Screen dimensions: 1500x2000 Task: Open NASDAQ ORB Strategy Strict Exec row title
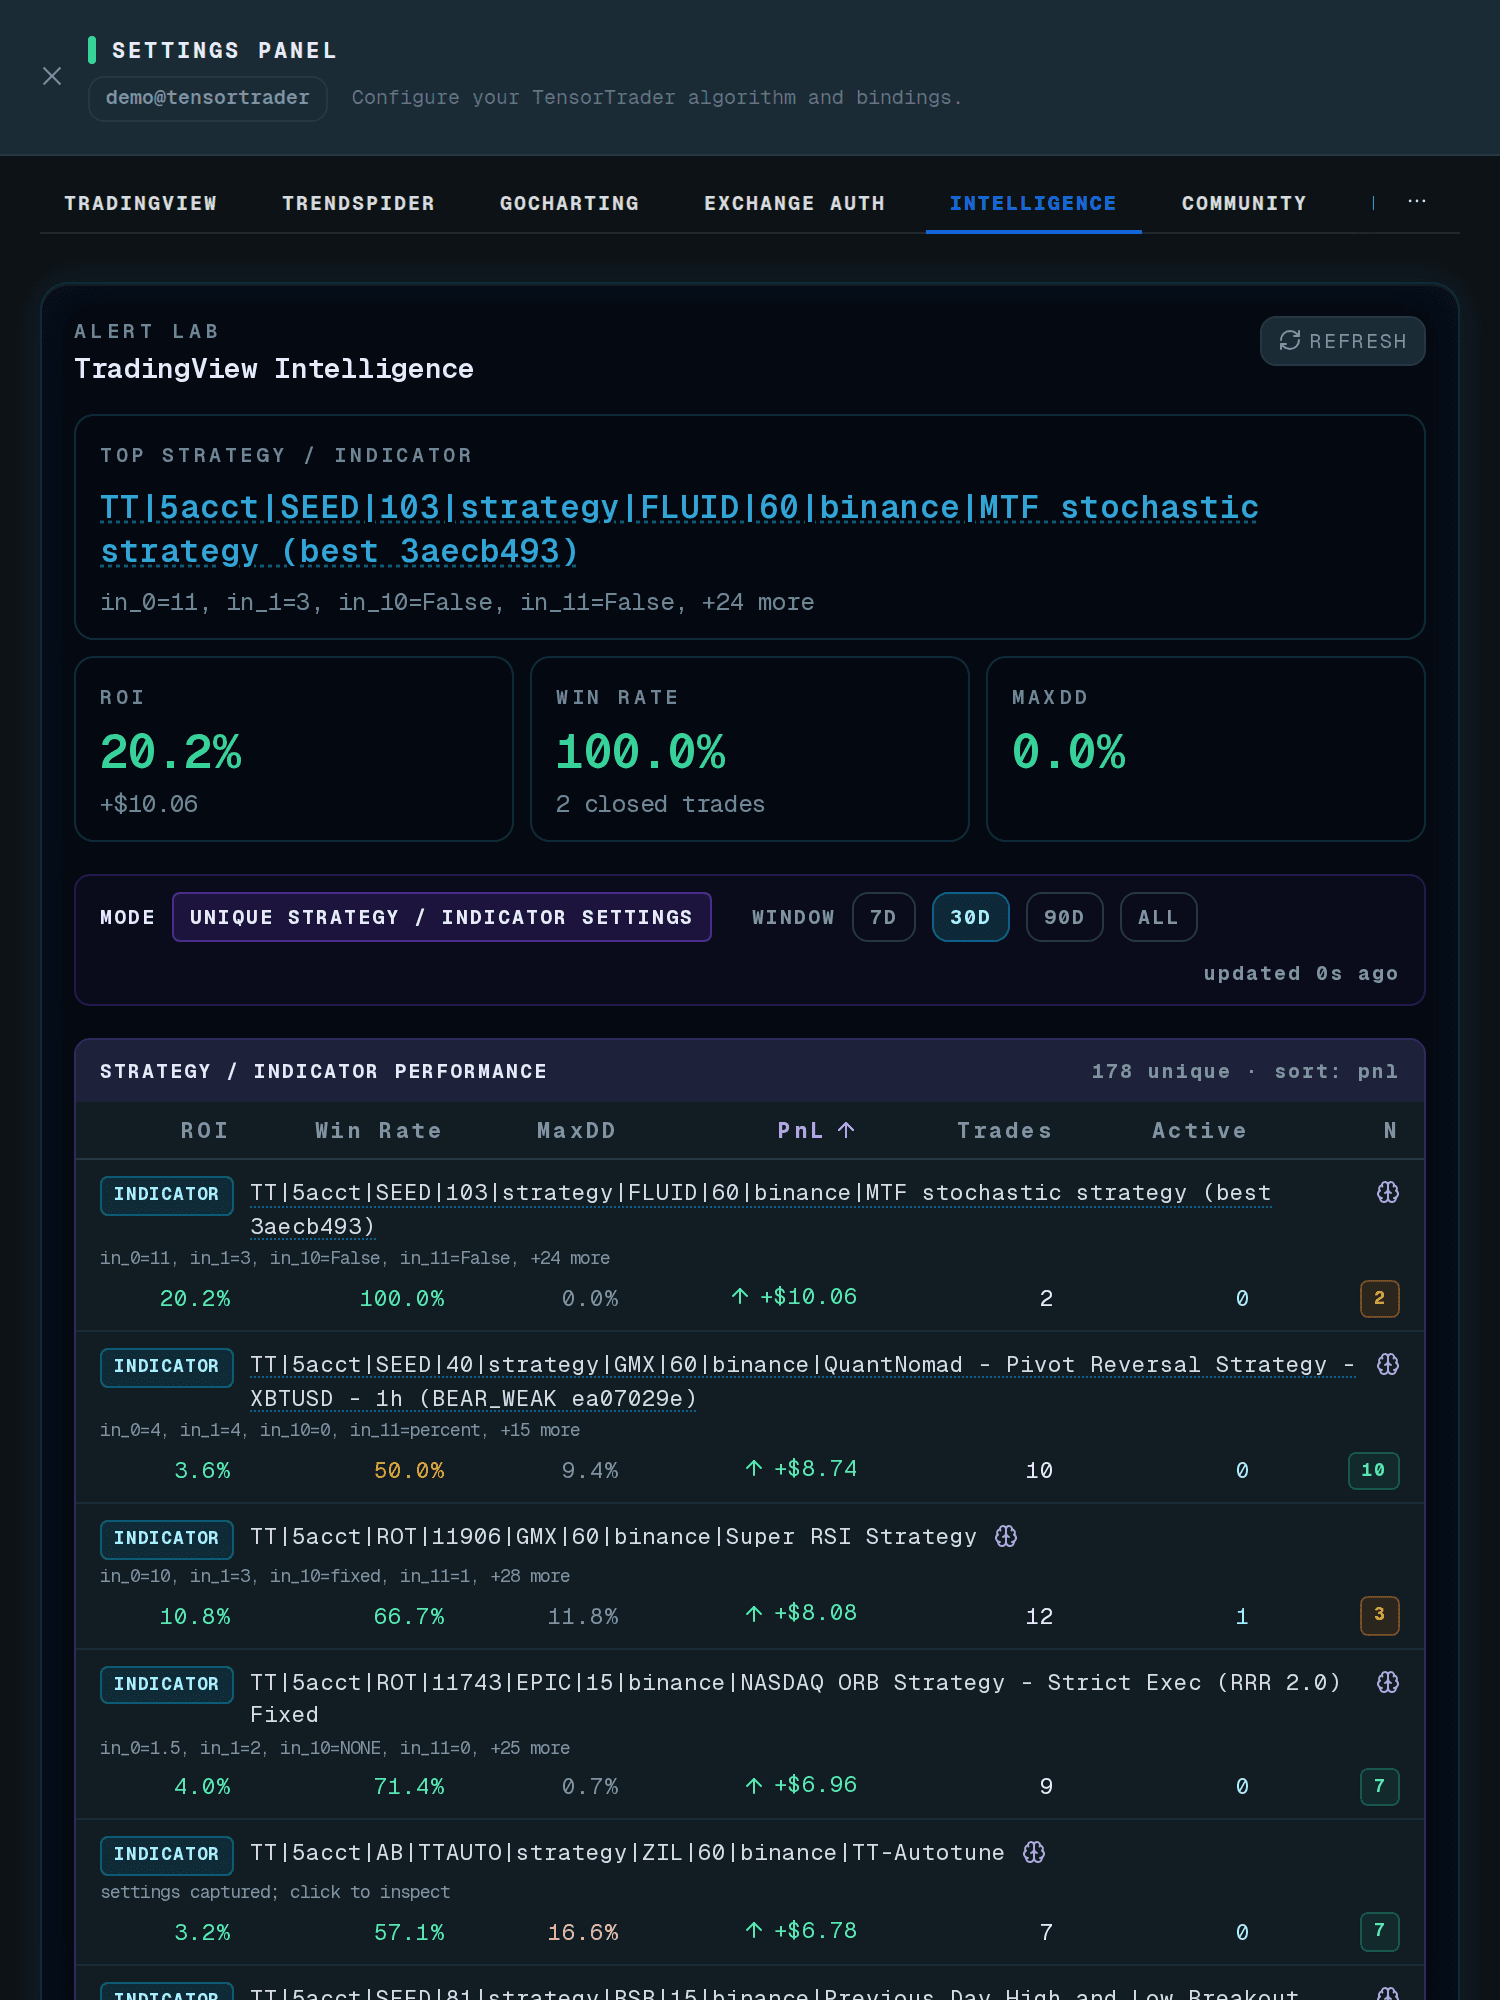(x=795, y=1698)
